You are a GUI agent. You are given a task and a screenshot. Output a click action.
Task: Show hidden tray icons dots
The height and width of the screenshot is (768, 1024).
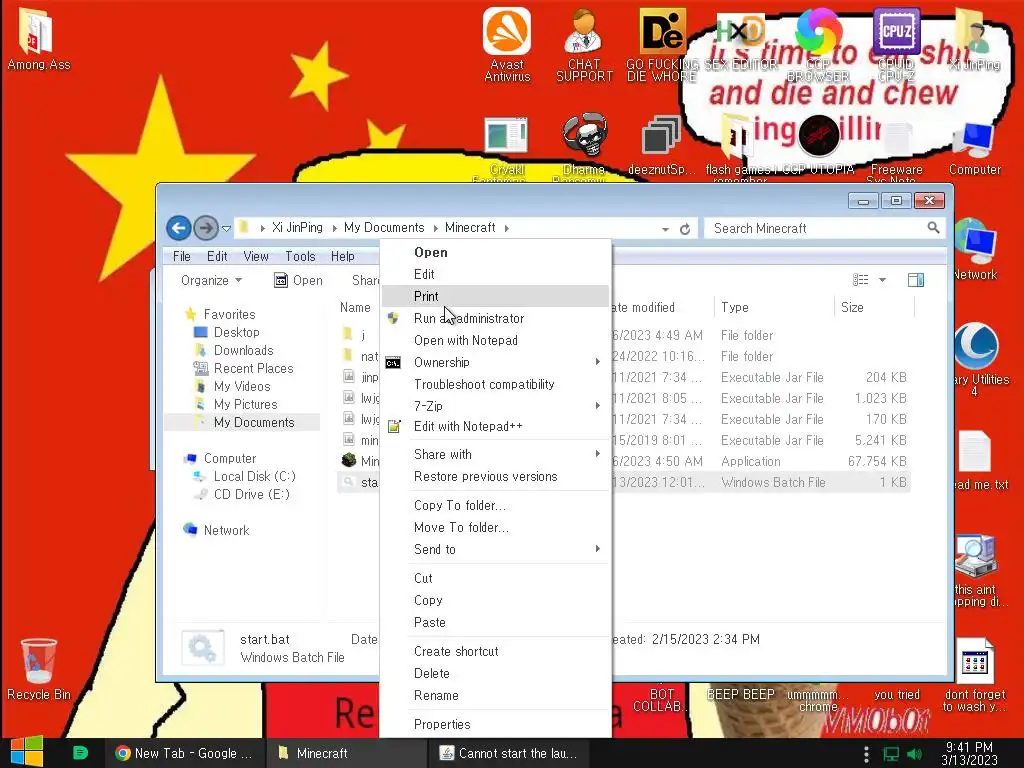click(x=867, y=754)
